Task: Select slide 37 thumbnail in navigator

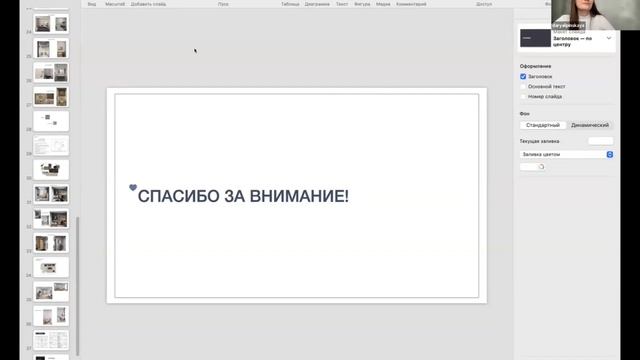Action: (51, 340)
